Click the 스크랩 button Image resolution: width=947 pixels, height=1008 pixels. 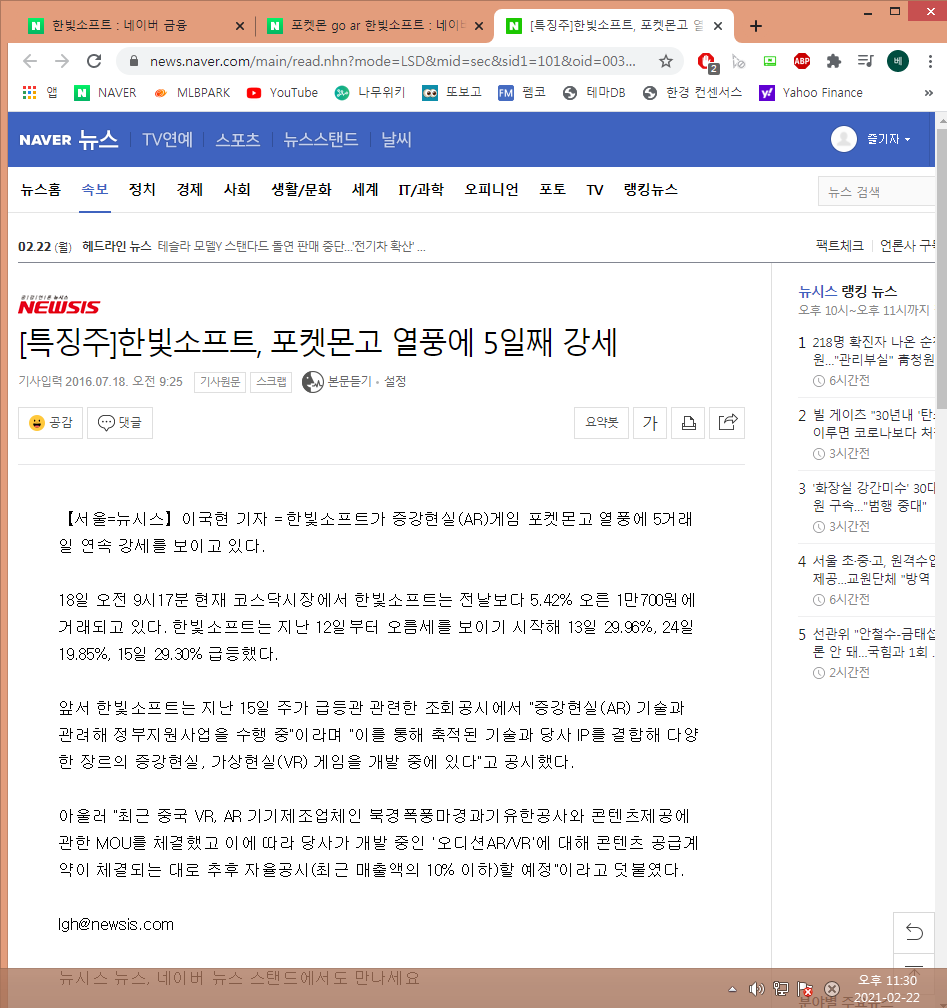click(x=271, y=382)
